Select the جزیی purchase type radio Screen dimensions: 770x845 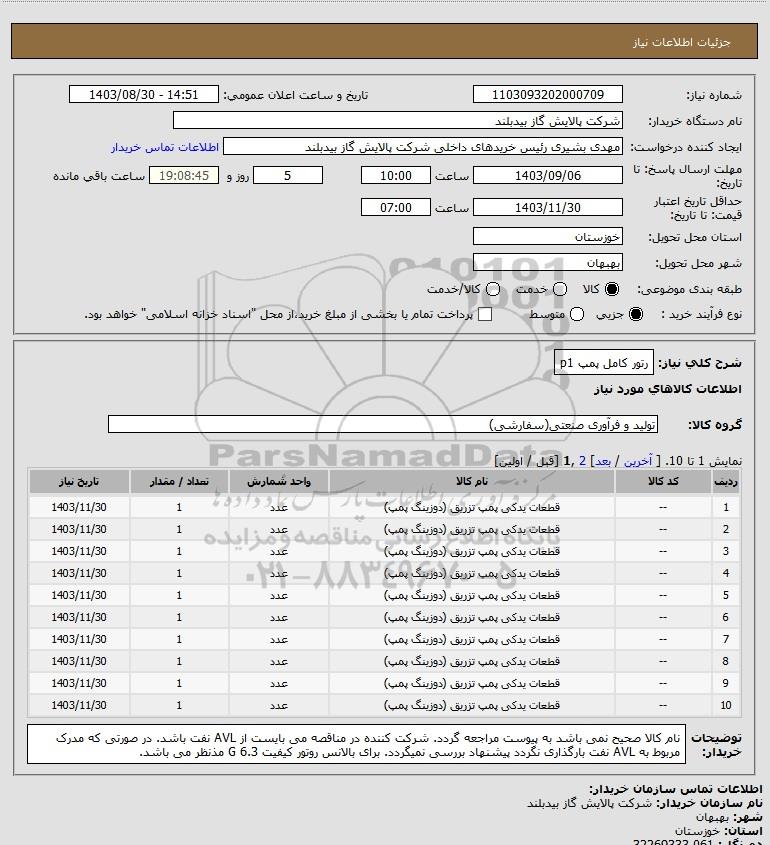click(636, 314)
